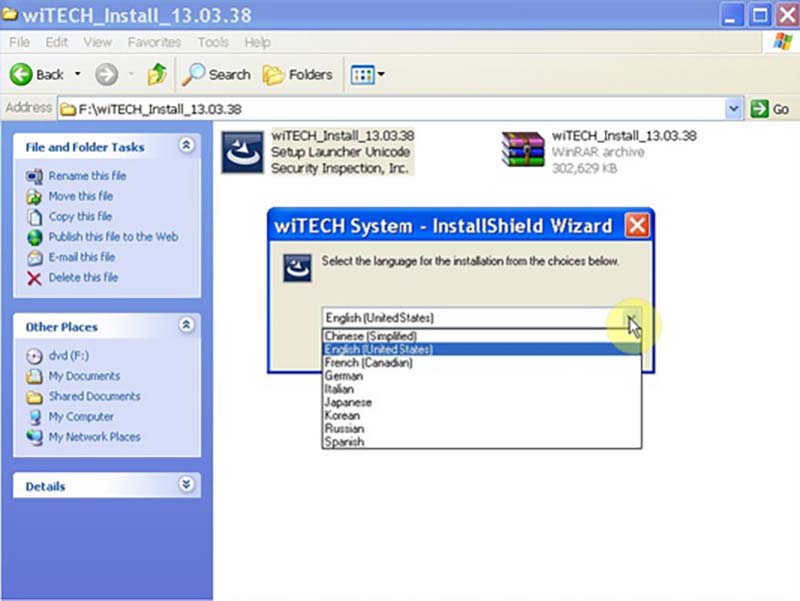Click the InstallShield wizard setup icon
Screen dimensions: 800x601
click(297, 268)
